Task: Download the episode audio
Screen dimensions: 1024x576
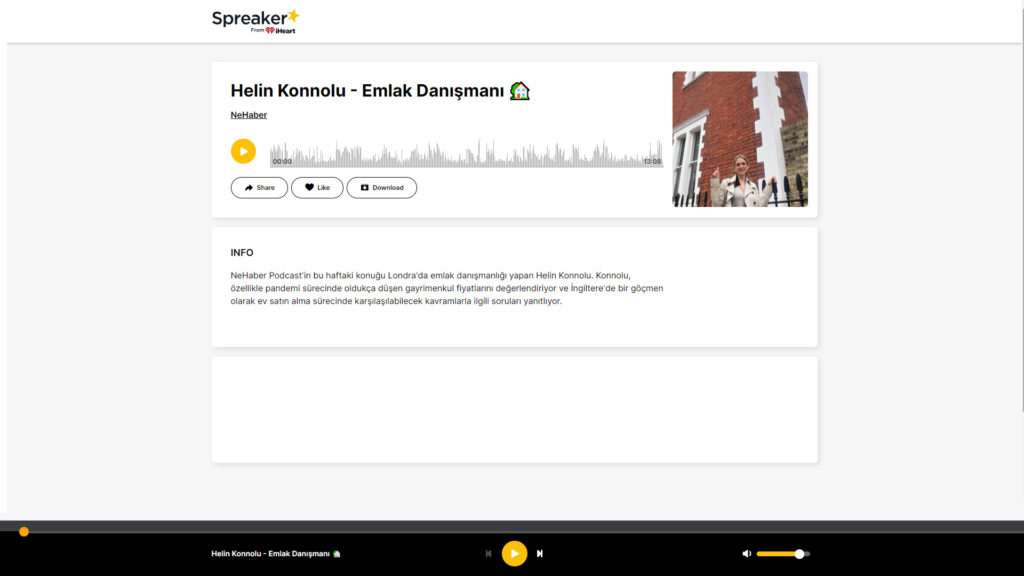Action: [381, 187]
